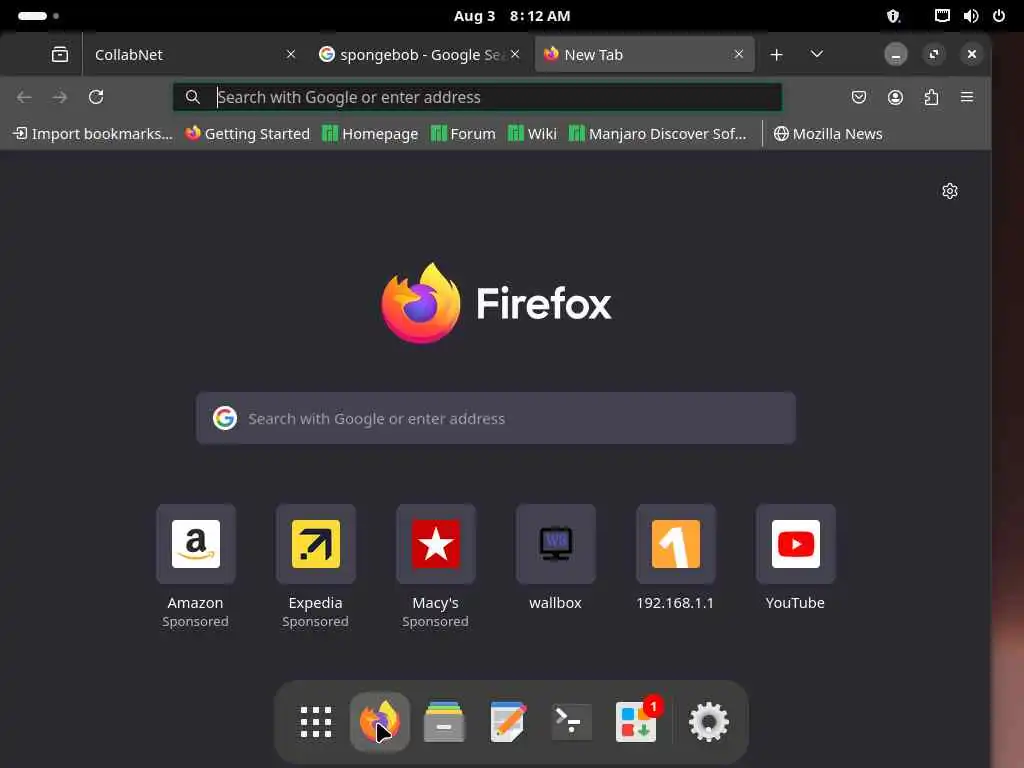Screen dimensions: 1024x768
Task: Open a new tab with plus button
Action: 776,55
